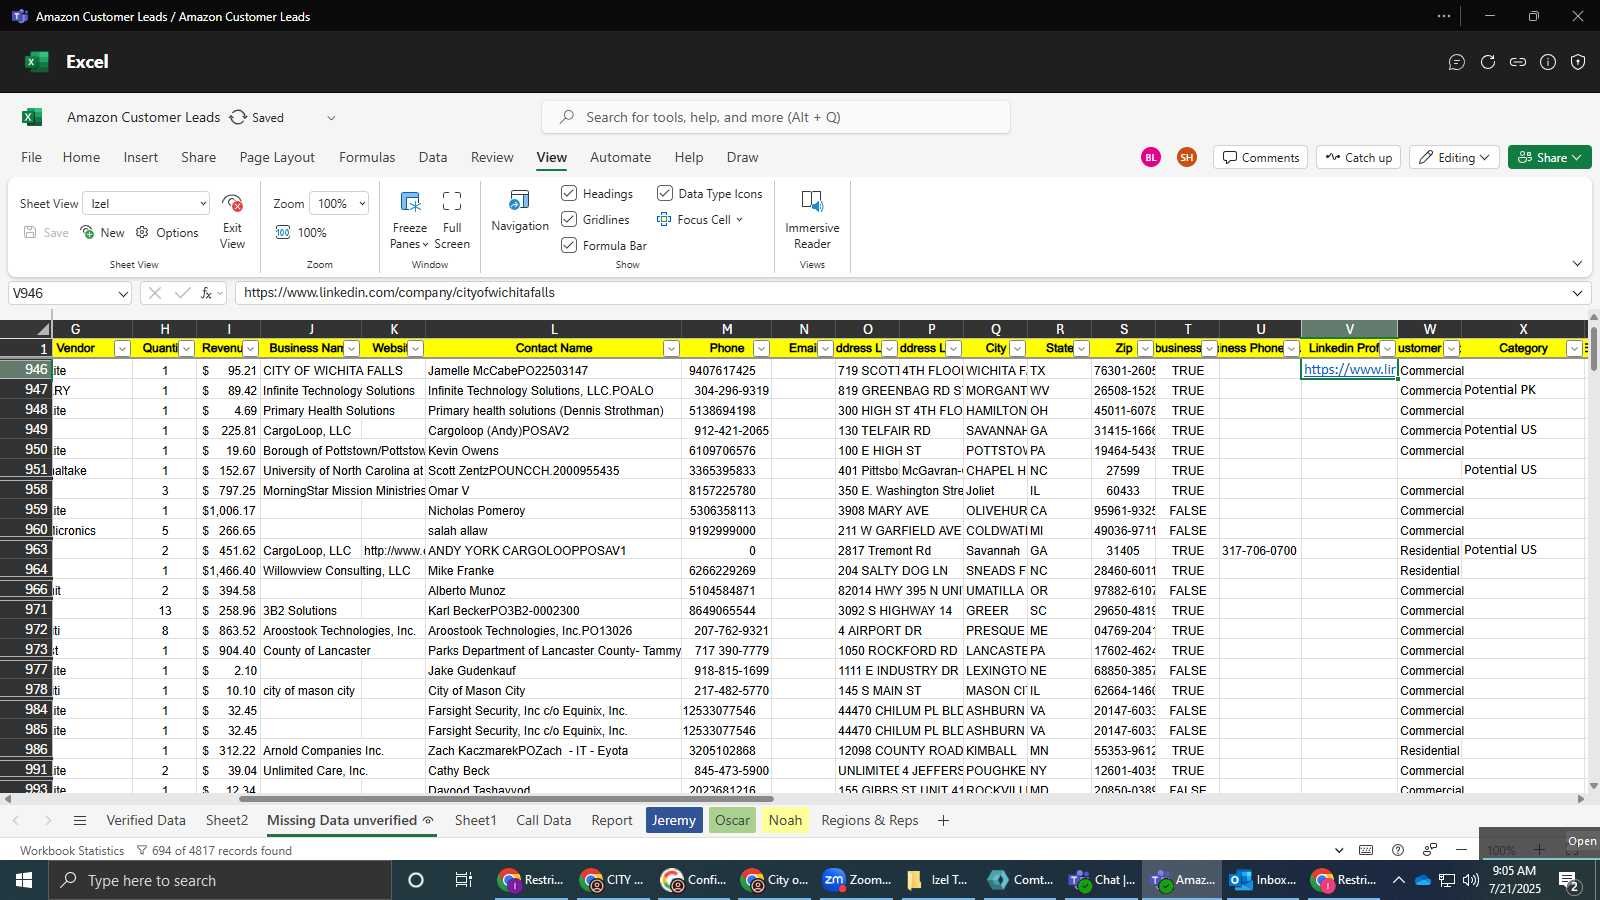The height and width of the screenshot is (900, 1600).
Task: Click the refresh icon in Teams header
Action: [x=1488, y=62]
